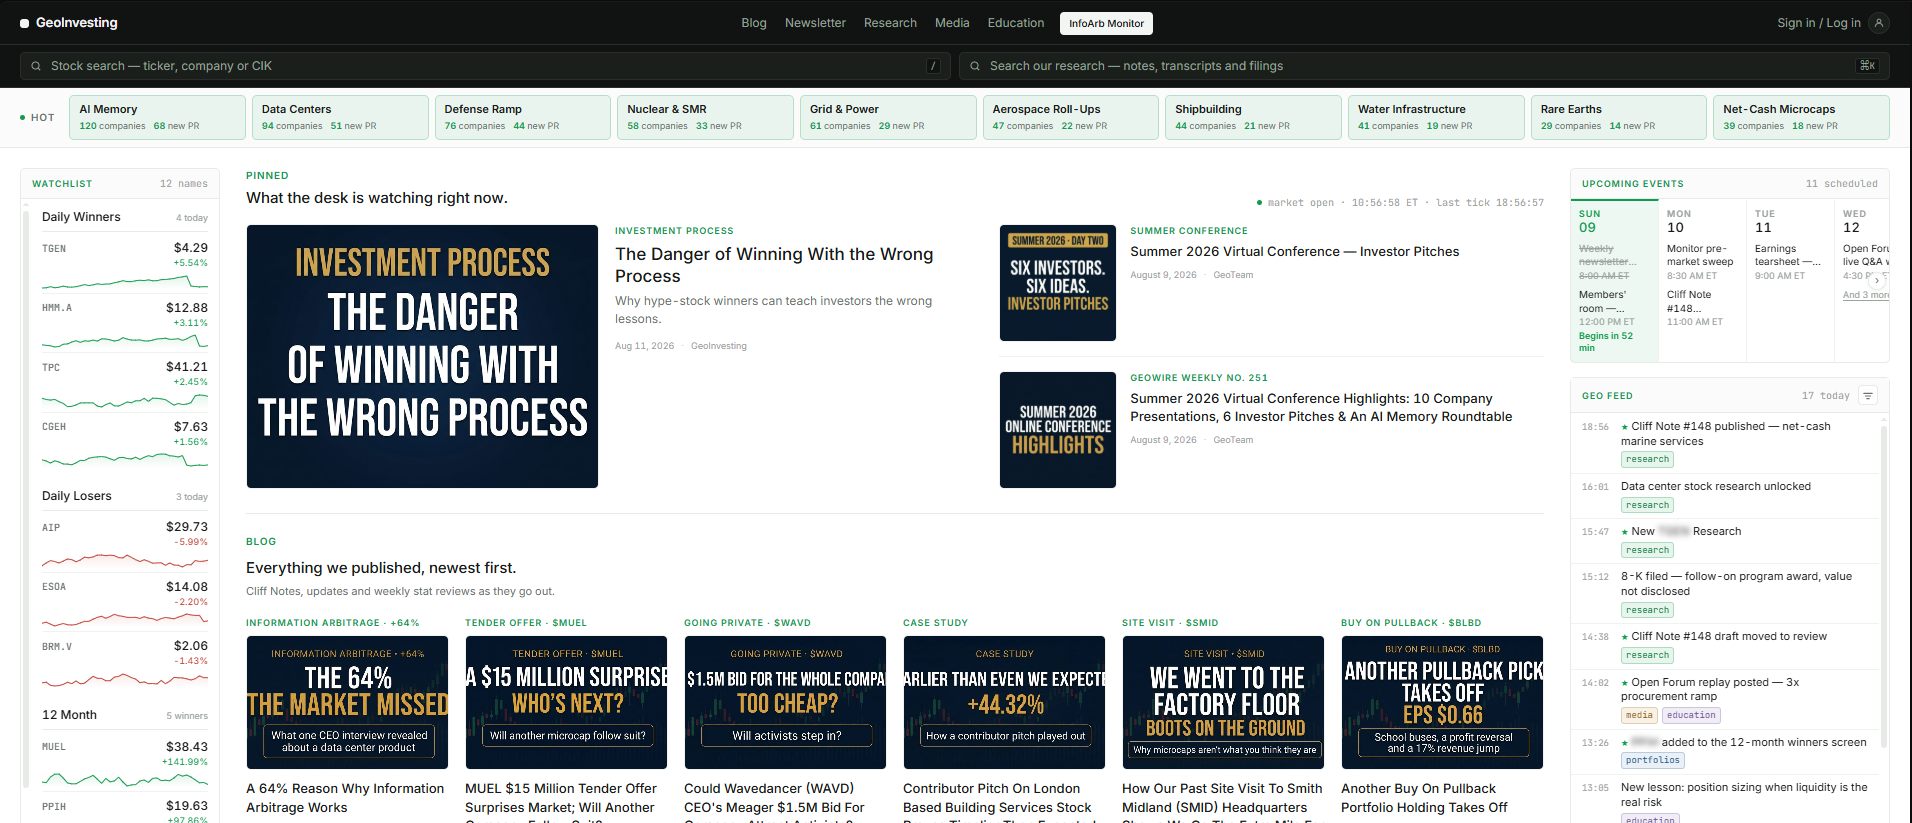Open the Media nav item
The width and height of the screenshot is (1912, 823).
pyautogui.click(x=952, y=23)
